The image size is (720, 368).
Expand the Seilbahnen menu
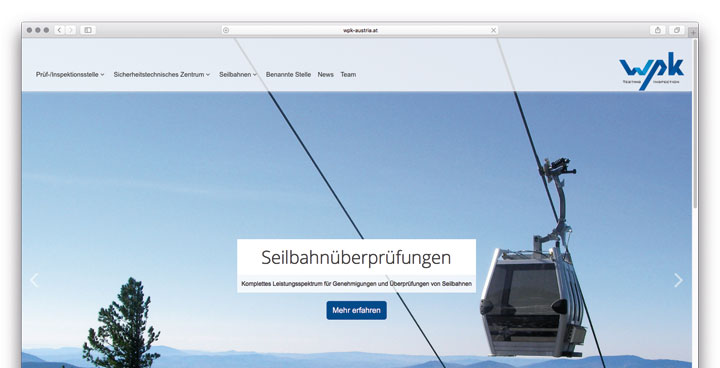click(x=238, y=74)
